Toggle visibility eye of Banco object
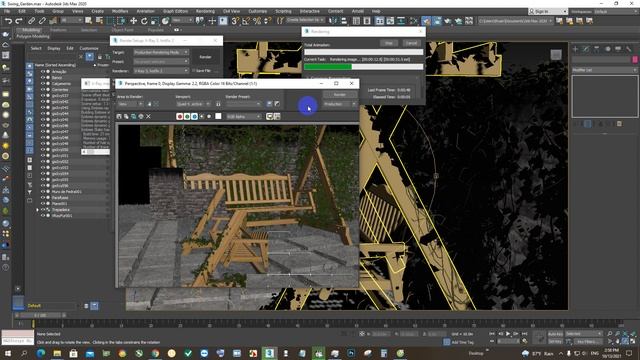Image resolution: width=640 pixels, height=360 pixels. (42, 78)
